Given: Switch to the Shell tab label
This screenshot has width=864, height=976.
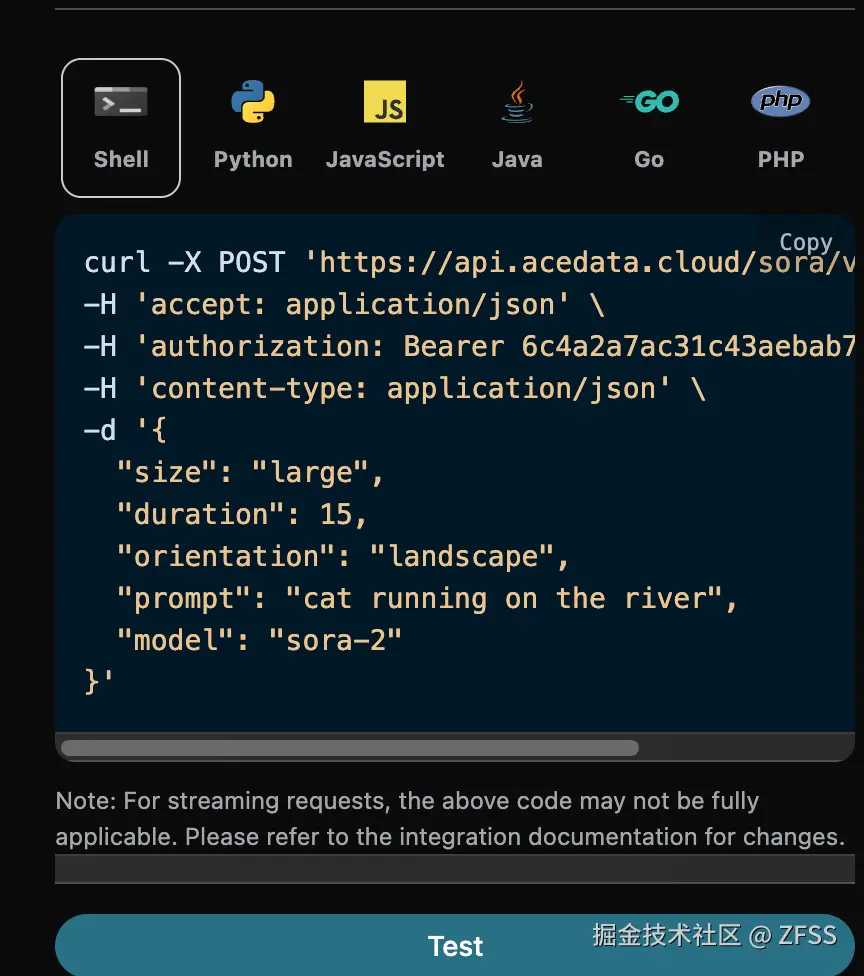Looking at the screenshot, I should coord(121,159).
